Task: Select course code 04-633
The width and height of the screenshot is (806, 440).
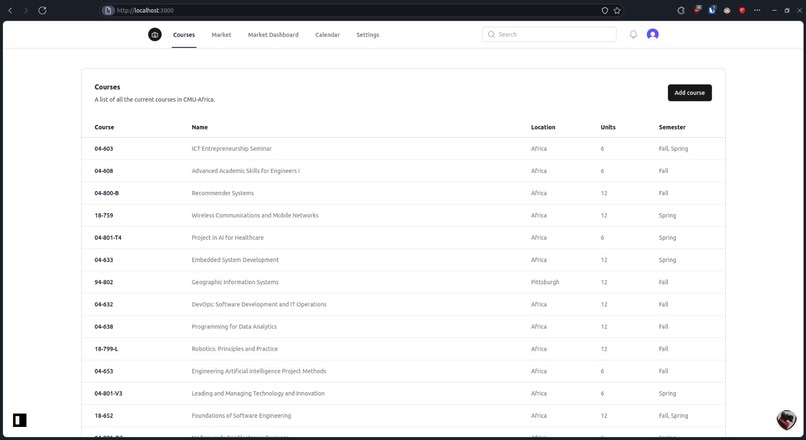Action: click(104, 260)
